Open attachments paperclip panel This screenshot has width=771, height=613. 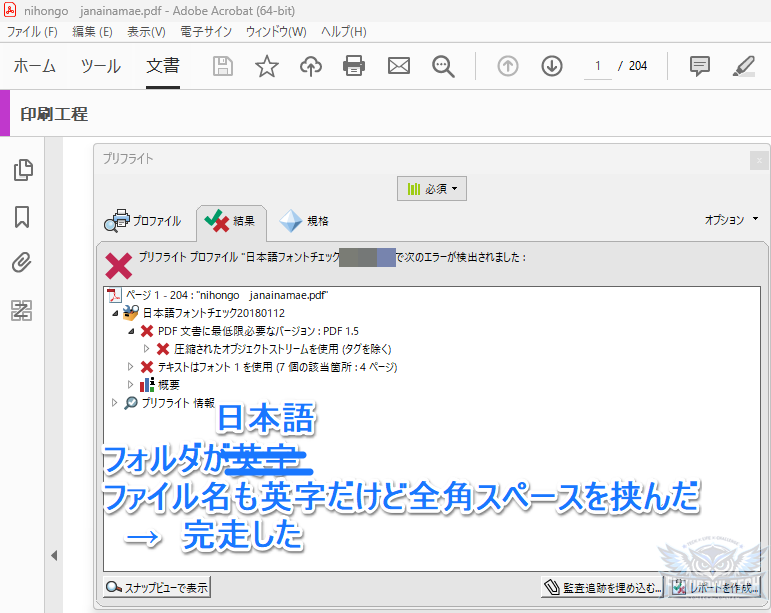pos(22,263)
